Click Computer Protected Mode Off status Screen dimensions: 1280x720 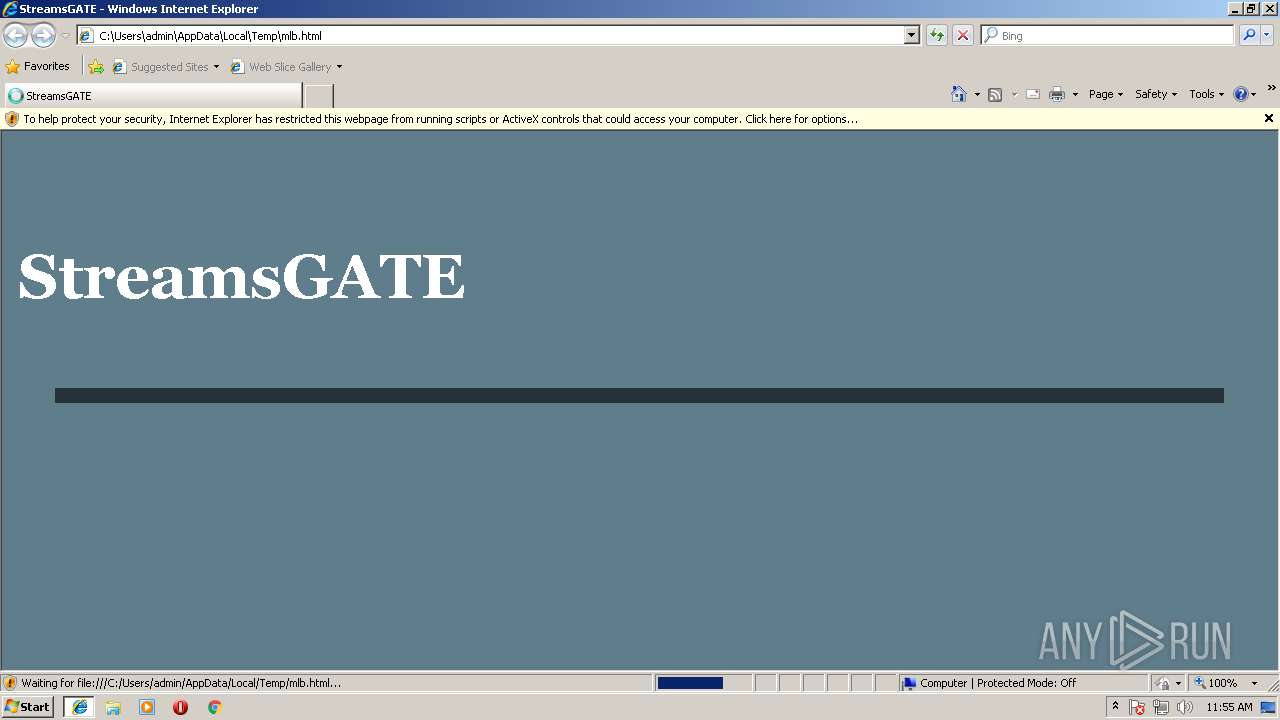pos(988,683)
